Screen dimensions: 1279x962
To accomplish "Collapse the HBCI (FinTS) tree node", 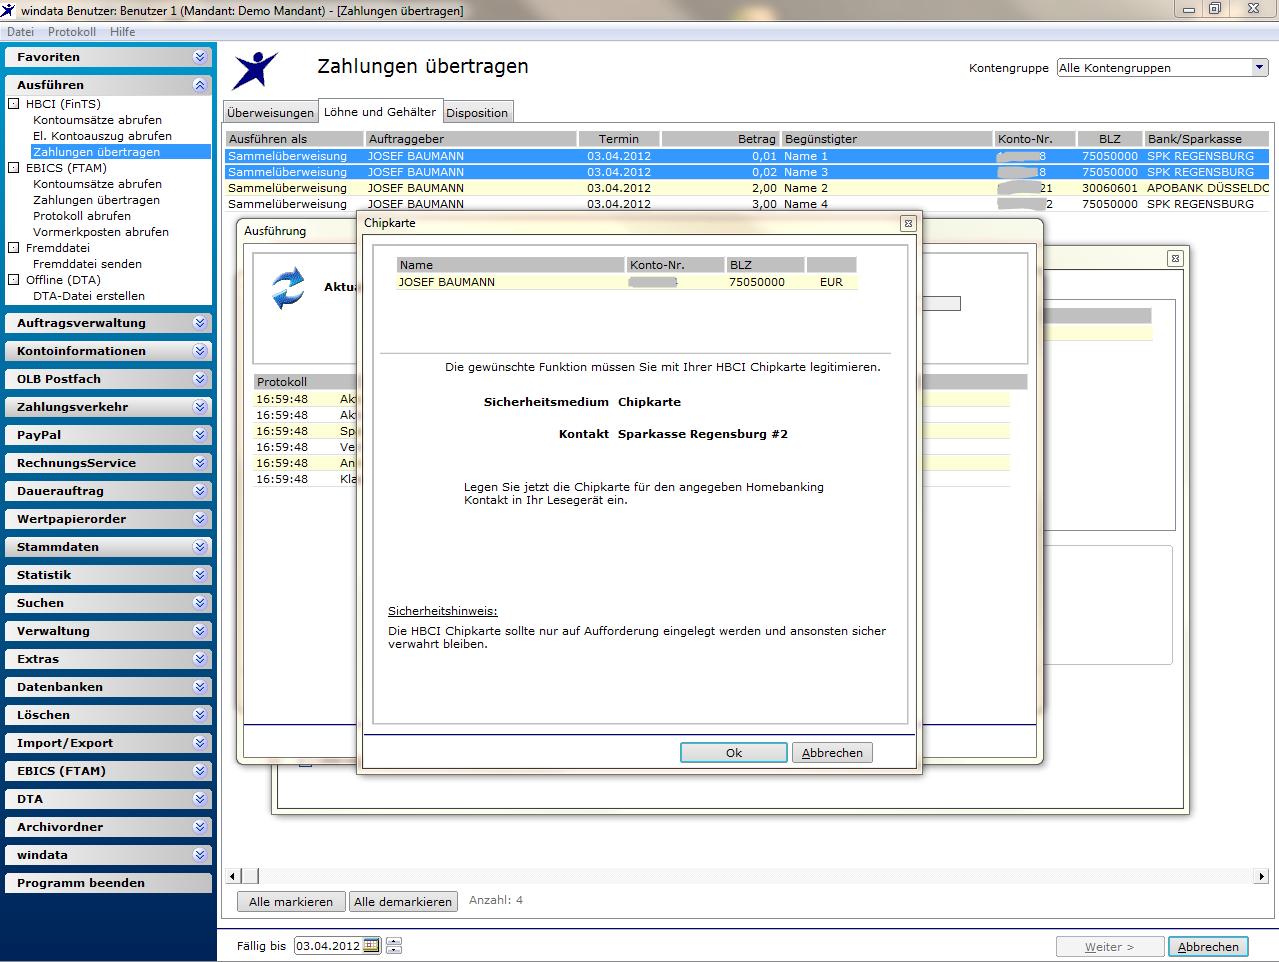I will click(x=14, y=104).
